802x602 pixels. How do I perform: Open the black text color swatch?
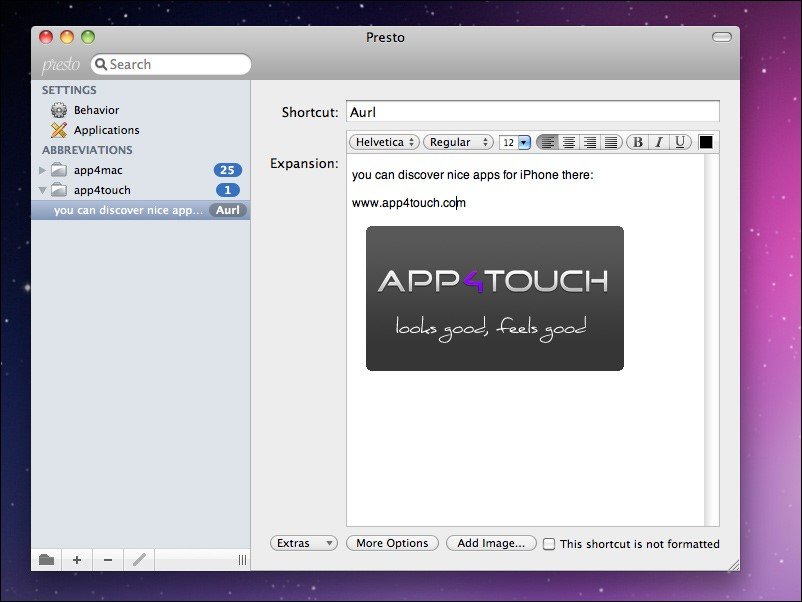point(706,142)
